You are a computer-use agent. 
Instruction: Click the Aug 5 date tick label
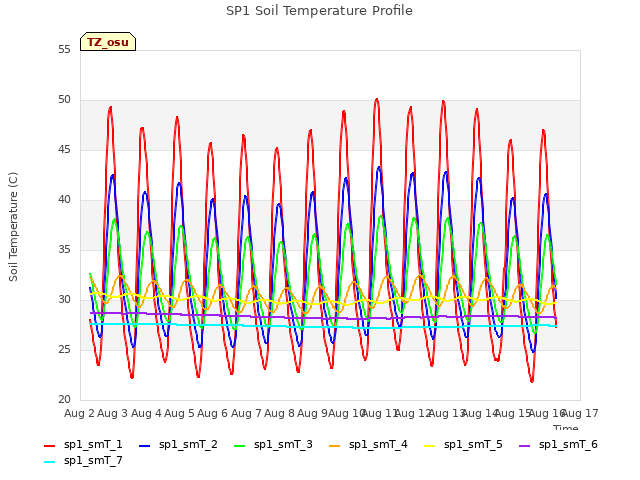click(179, 413)
